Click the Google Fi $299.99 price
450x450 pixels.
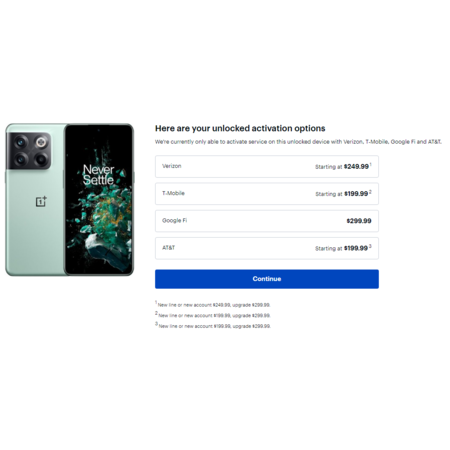coord(359,221)
